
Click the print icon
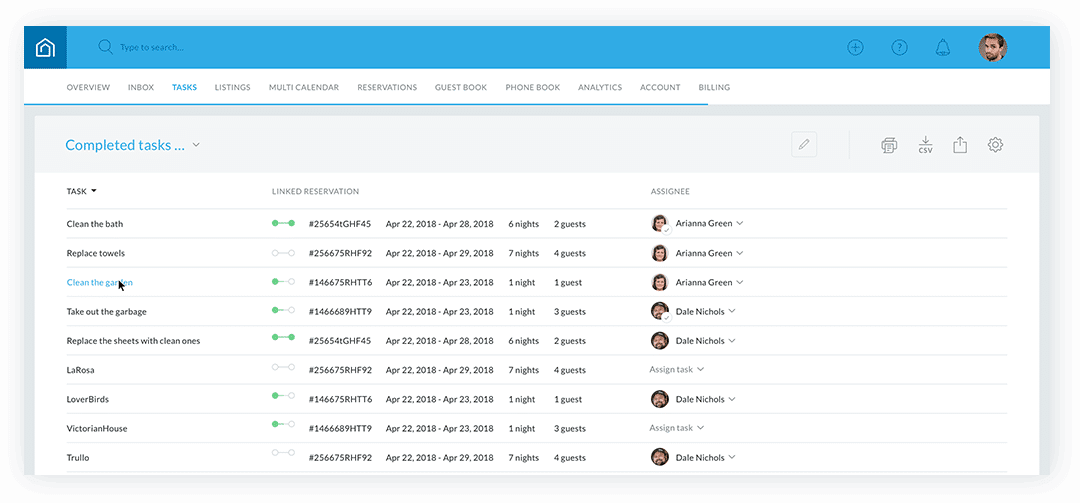click(x=889, y=145)
